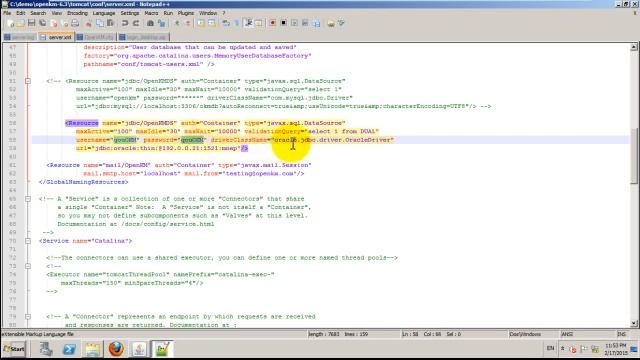The width and height of the screenshot is (640, 360).
Task: Click the vertical scrollbar thumb
Action: click(x=633, y=156)
